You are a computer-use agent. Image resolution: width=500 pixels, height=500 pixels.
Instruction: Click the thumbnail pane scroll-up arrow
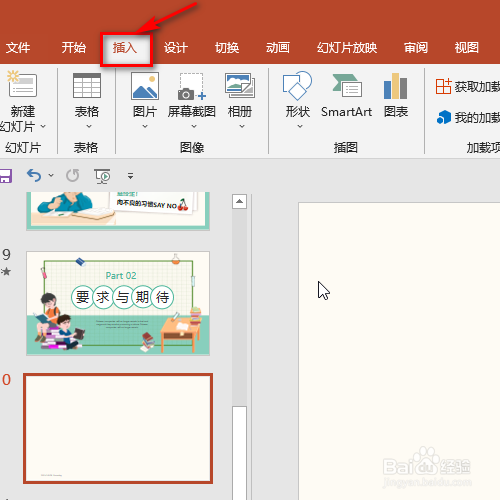tap(239, 201)
